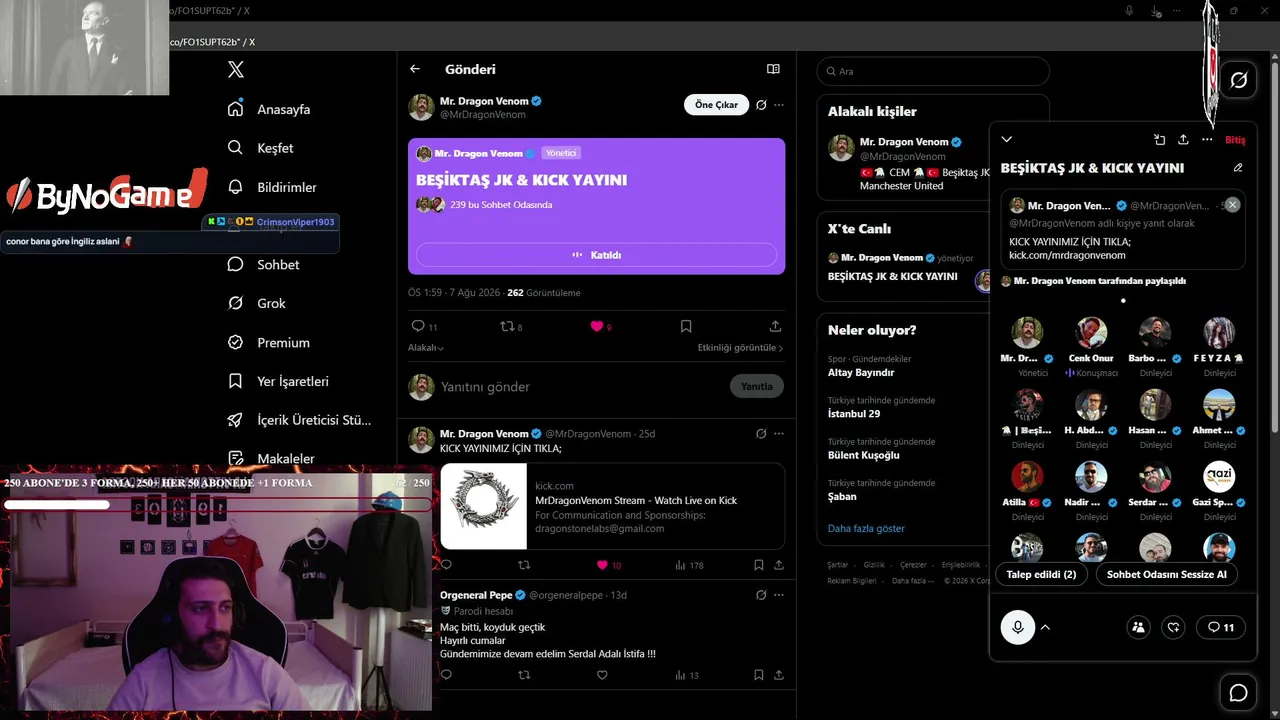The width and height of the screenshot is (1280, 720).
Task: Open Bildirimler in the sidebar
Action: click(272, 187)
